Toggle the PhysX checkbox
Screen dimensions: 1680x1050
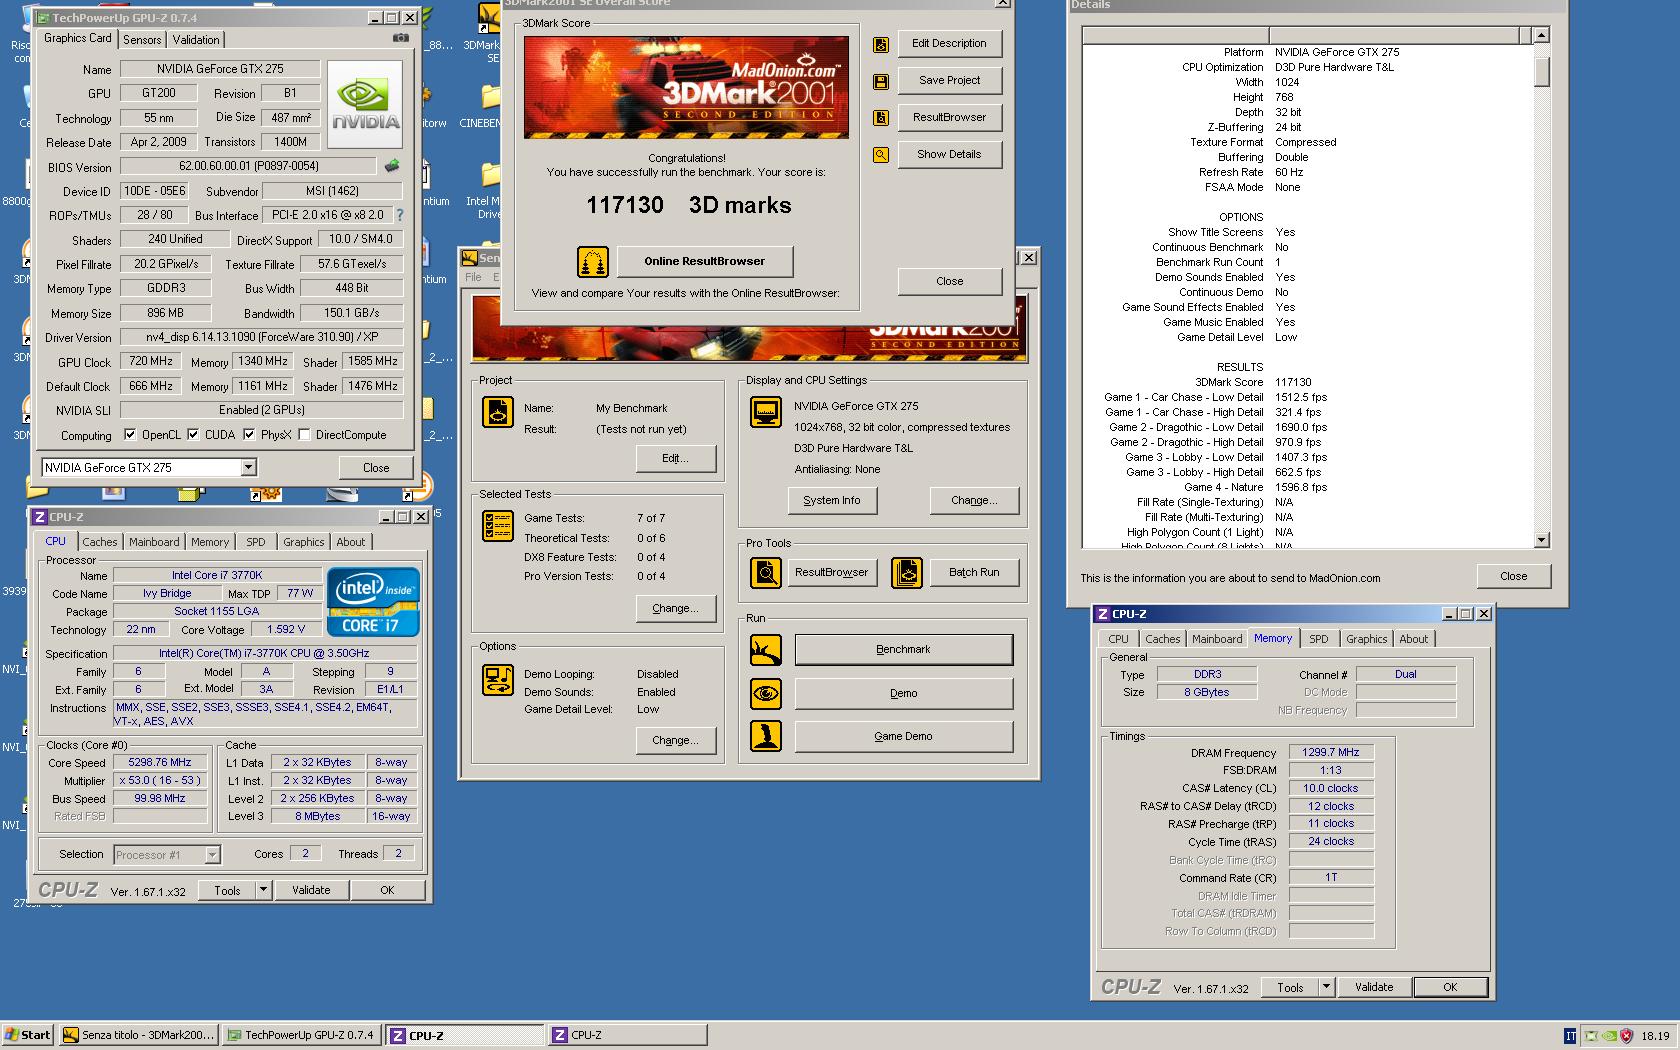click(x=249, y=435)
